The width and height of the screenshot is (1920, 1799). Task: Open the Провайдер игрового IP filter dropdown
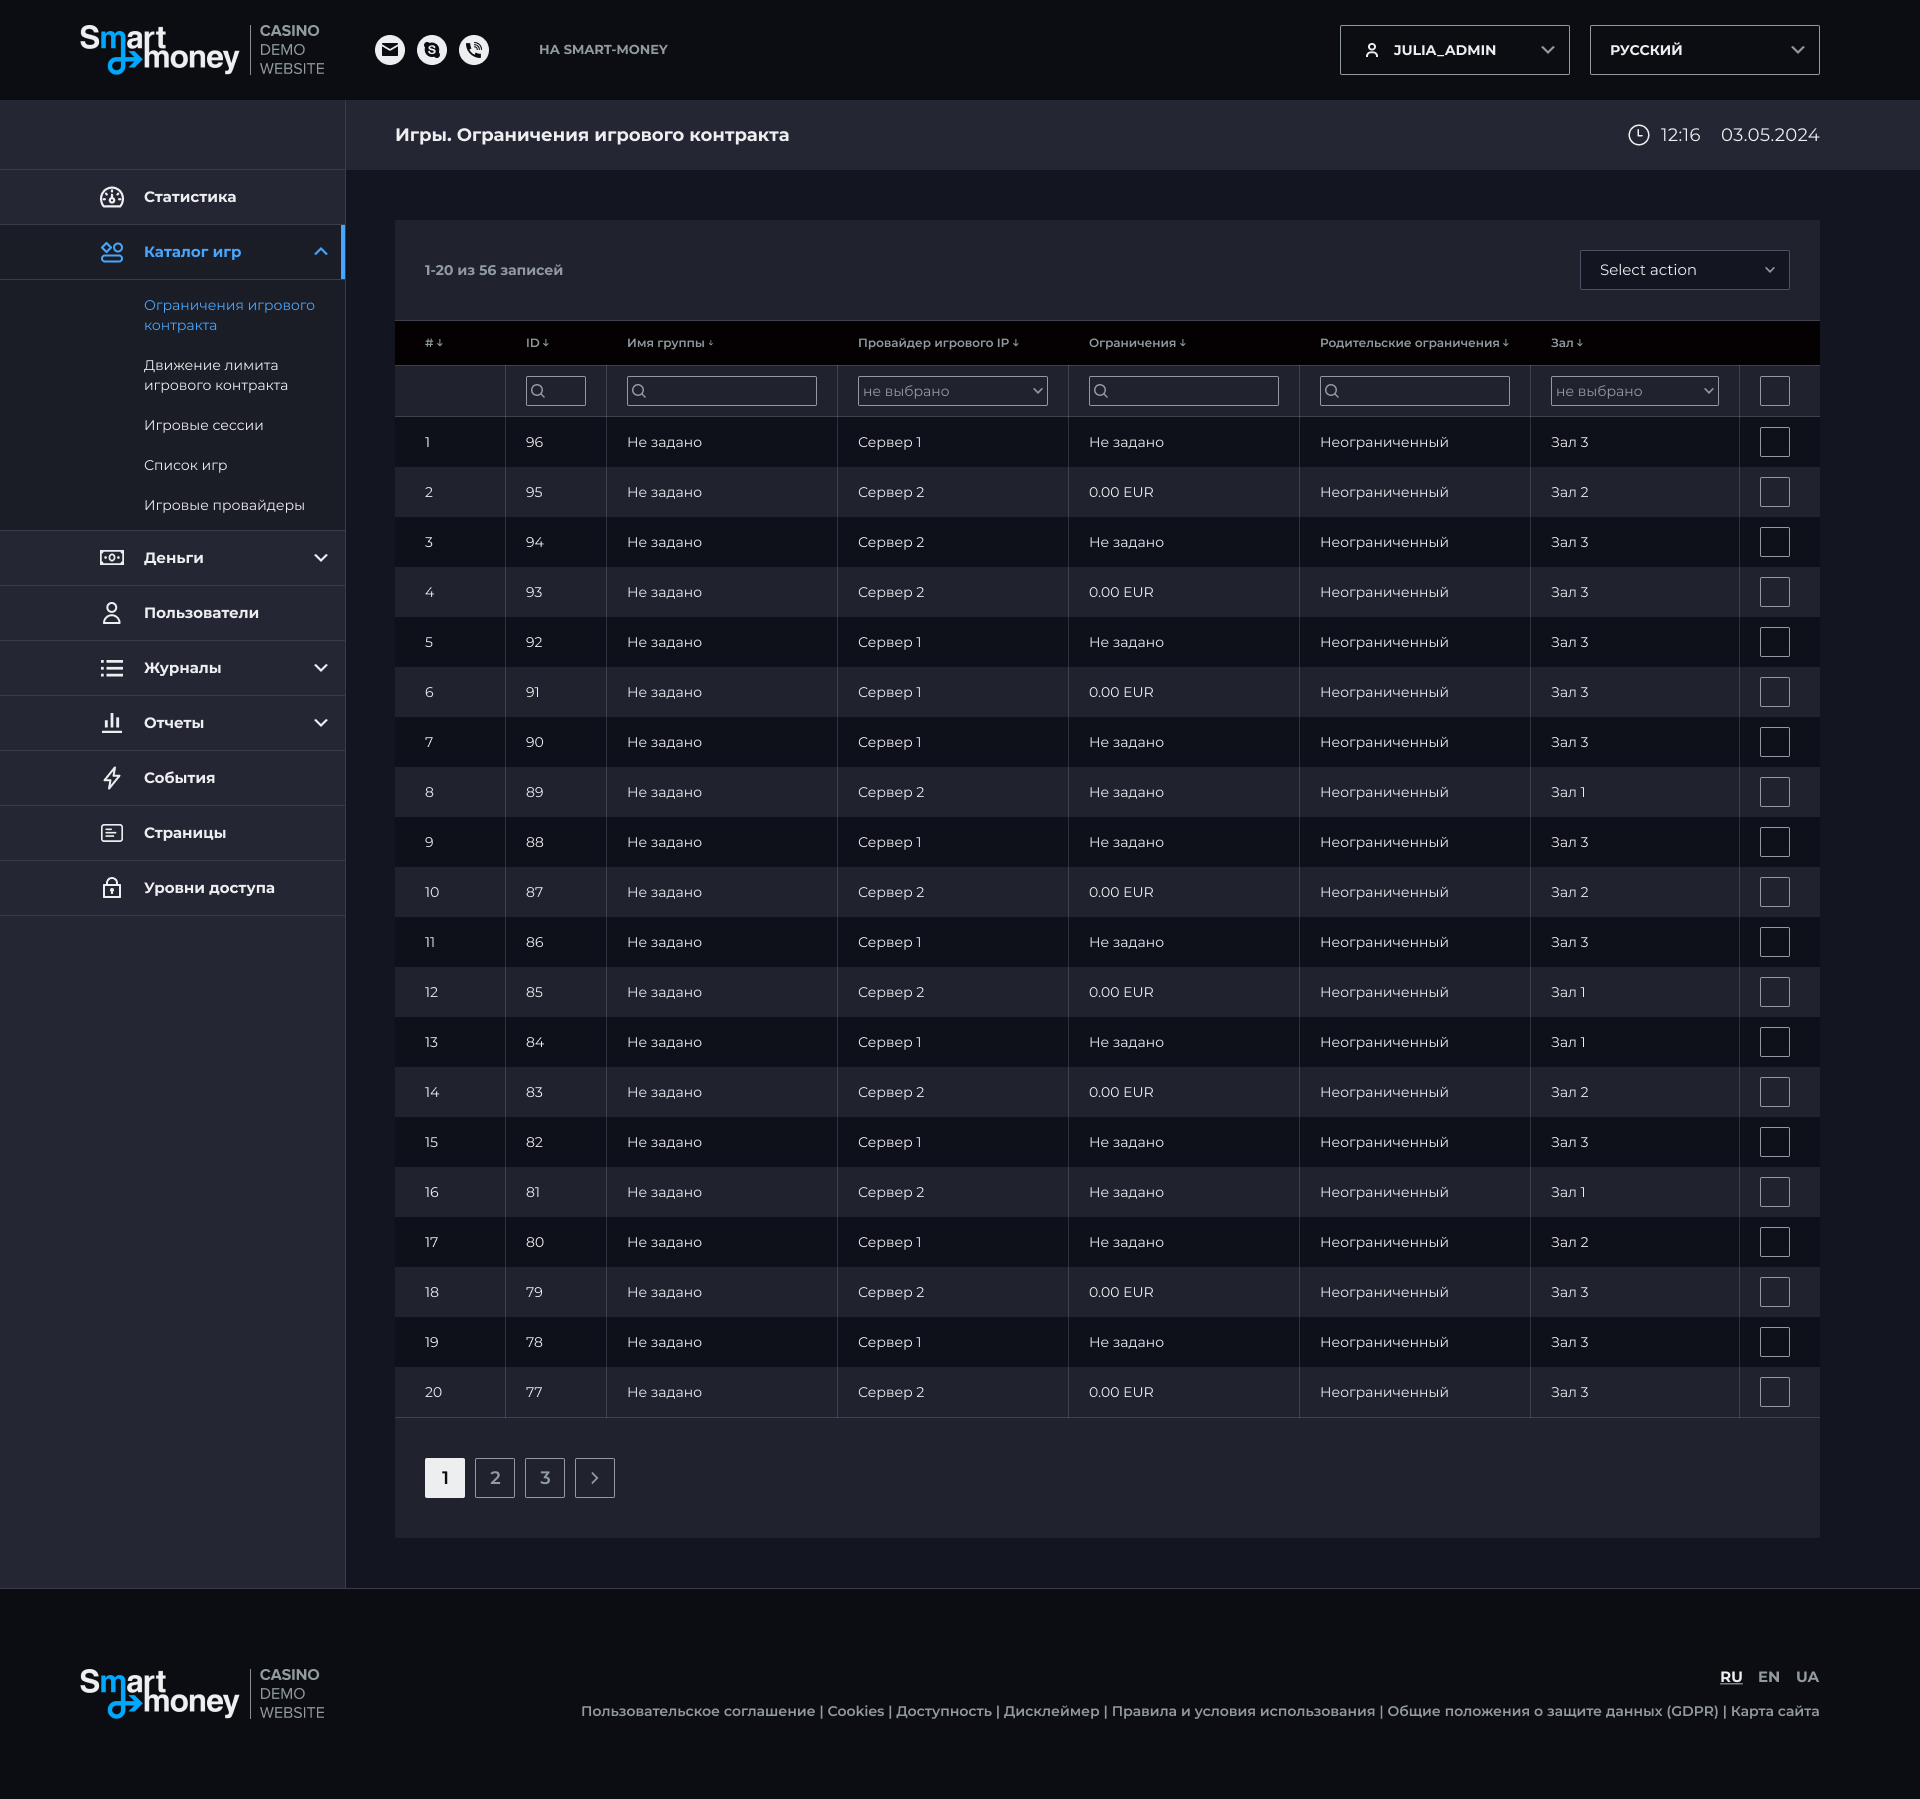(952, 391)
